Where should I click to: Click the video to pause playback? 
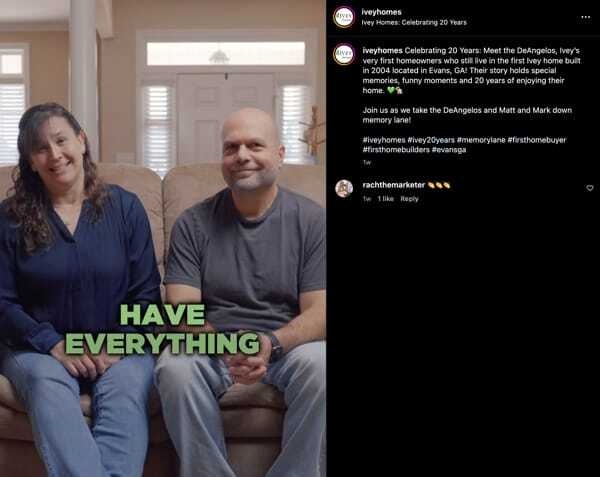pyautogui.click(x=163, y=238)
